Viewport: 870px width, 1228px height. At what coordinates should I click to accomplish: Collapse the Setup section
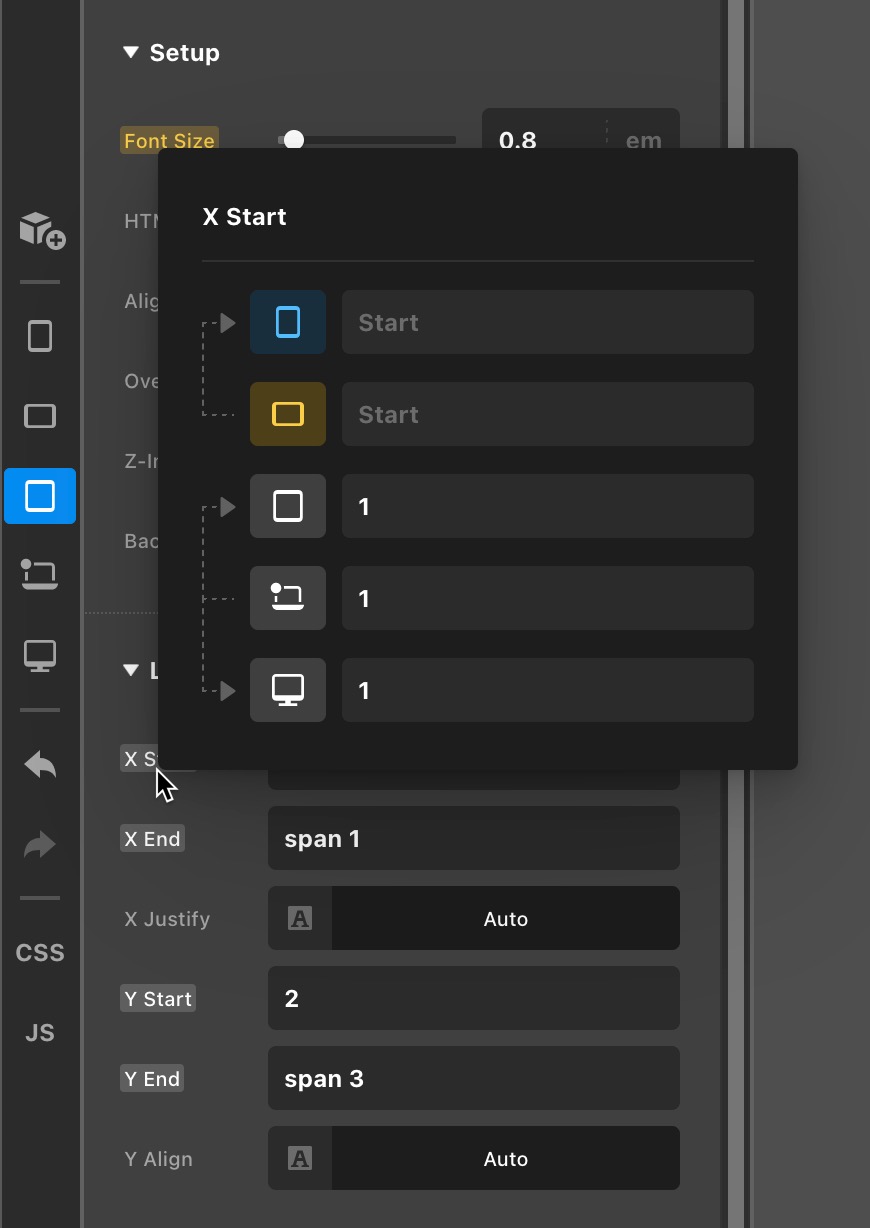click(131, 53)
